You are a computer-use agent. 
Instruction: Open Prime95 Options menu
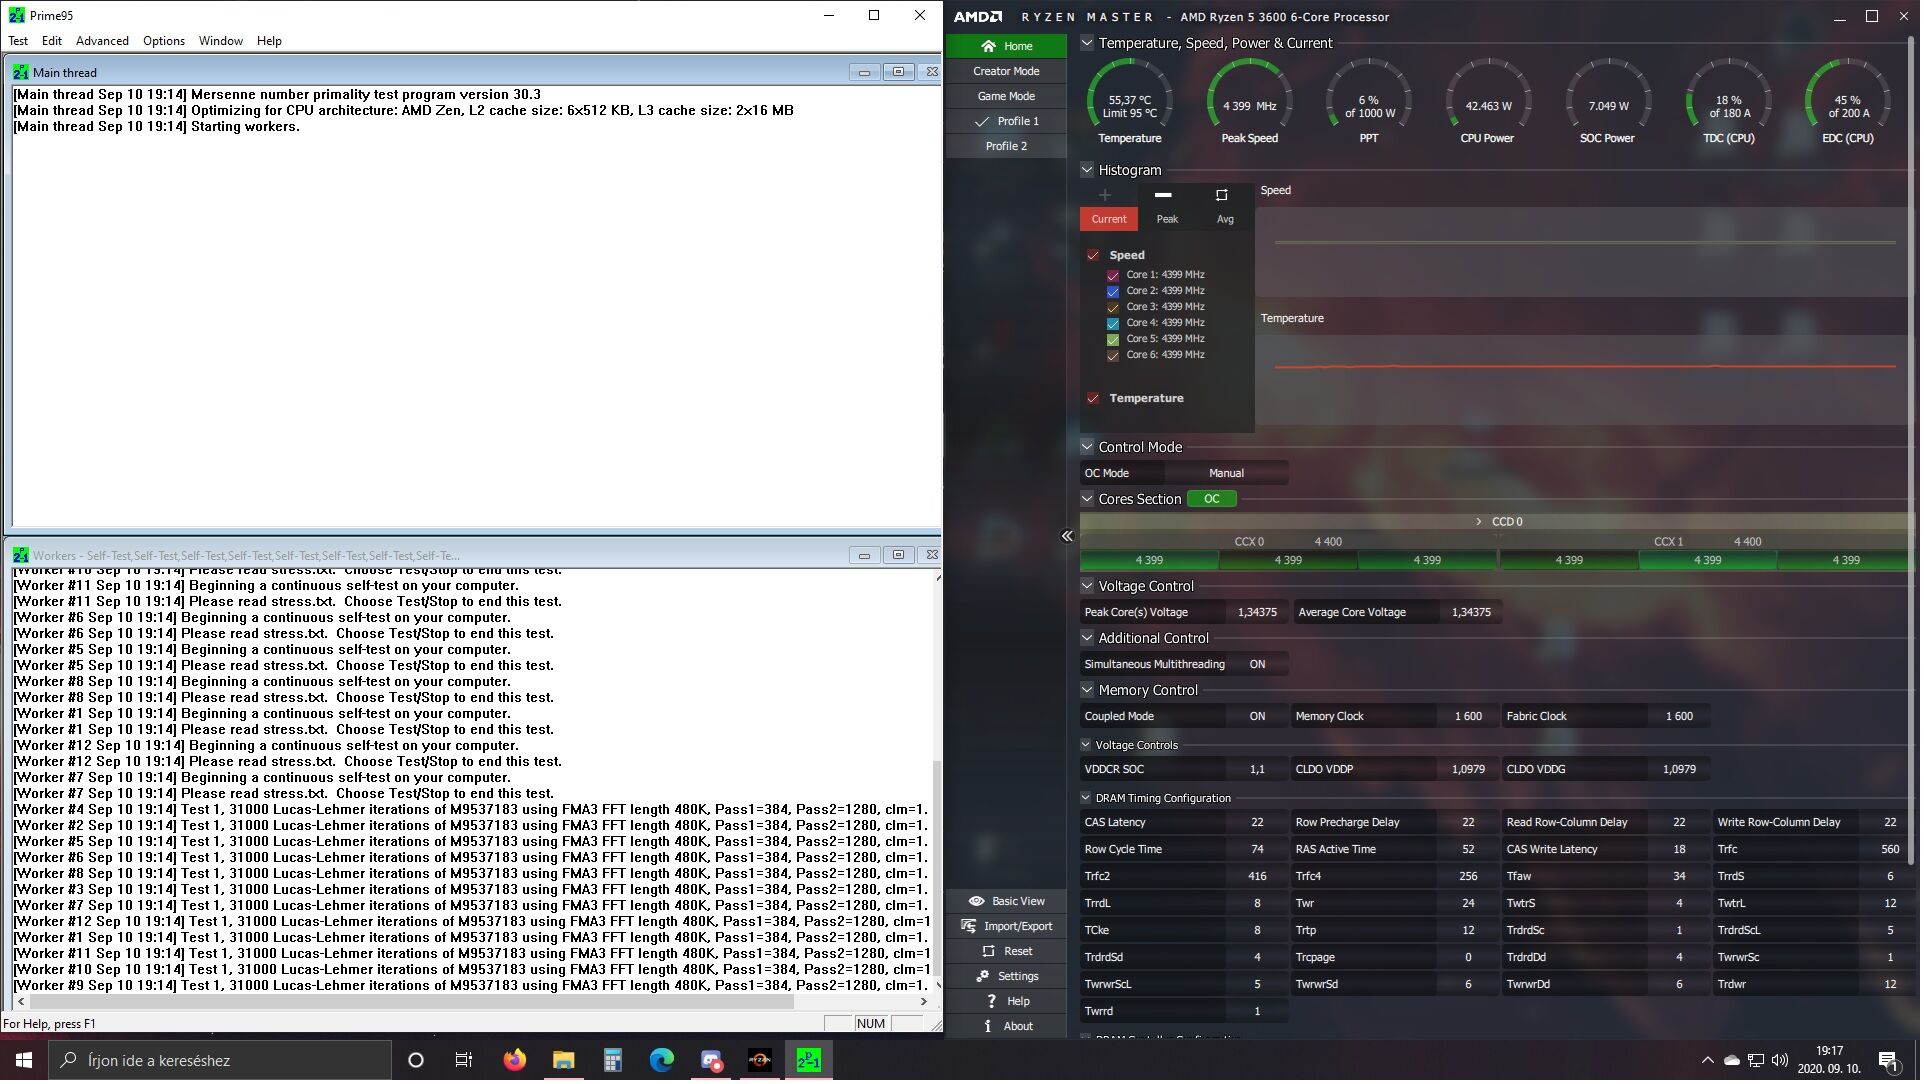tap(164, 41)
